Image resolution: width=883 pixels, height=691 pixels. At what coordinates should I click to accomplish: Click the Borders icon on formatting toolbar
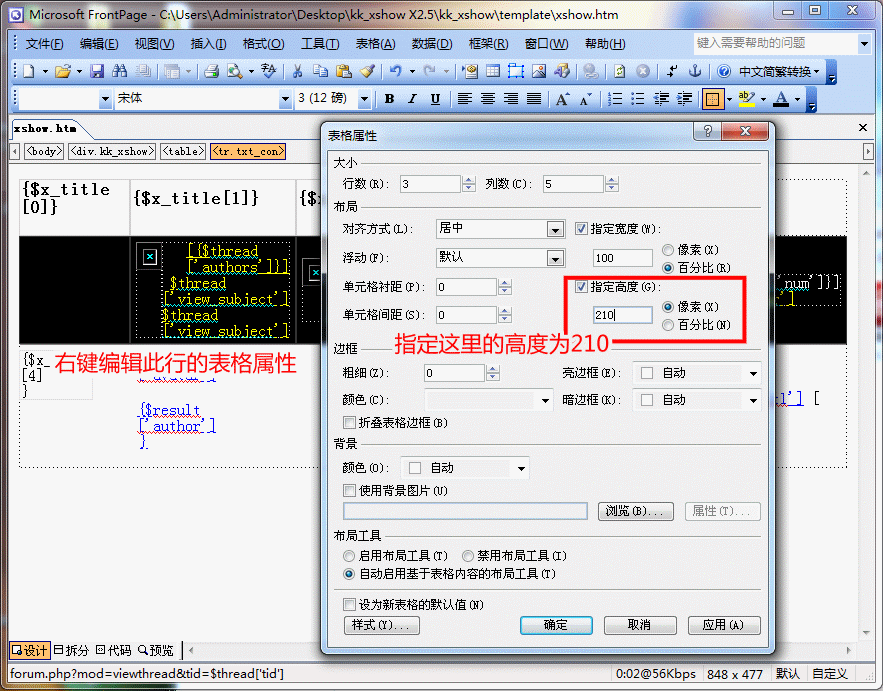[712, 100]
